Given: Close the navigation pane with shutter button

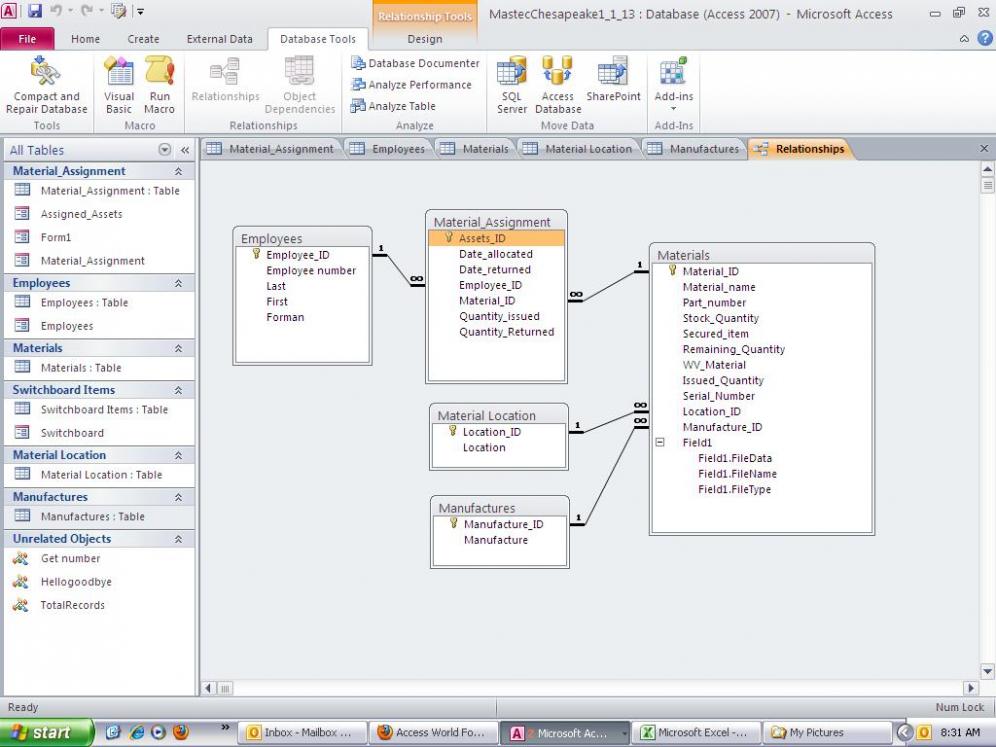Looking at the screenshot, I should (185, 150).
